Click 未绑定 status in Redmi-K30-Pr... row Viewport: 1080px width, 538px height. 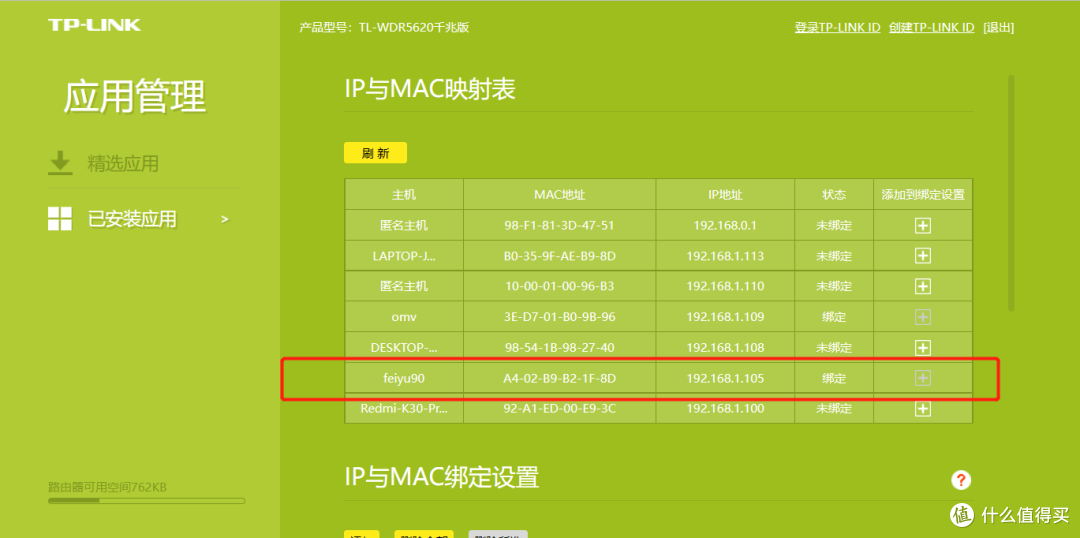(x=834, y=408)
